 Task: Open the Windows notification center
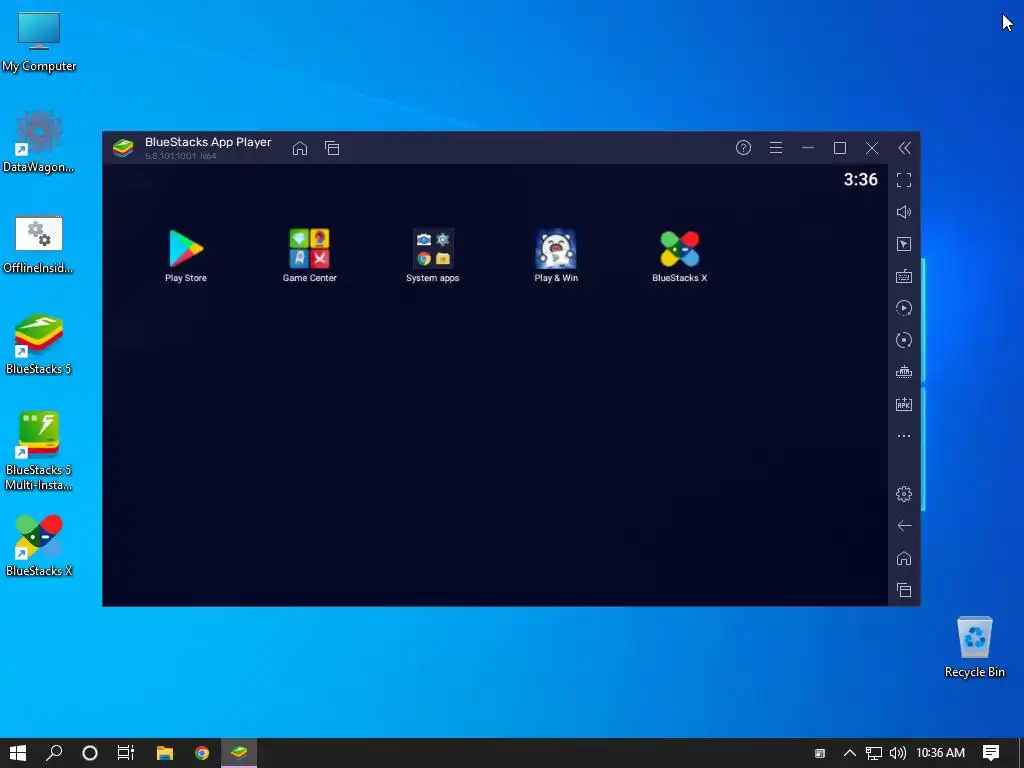[991, 753]
